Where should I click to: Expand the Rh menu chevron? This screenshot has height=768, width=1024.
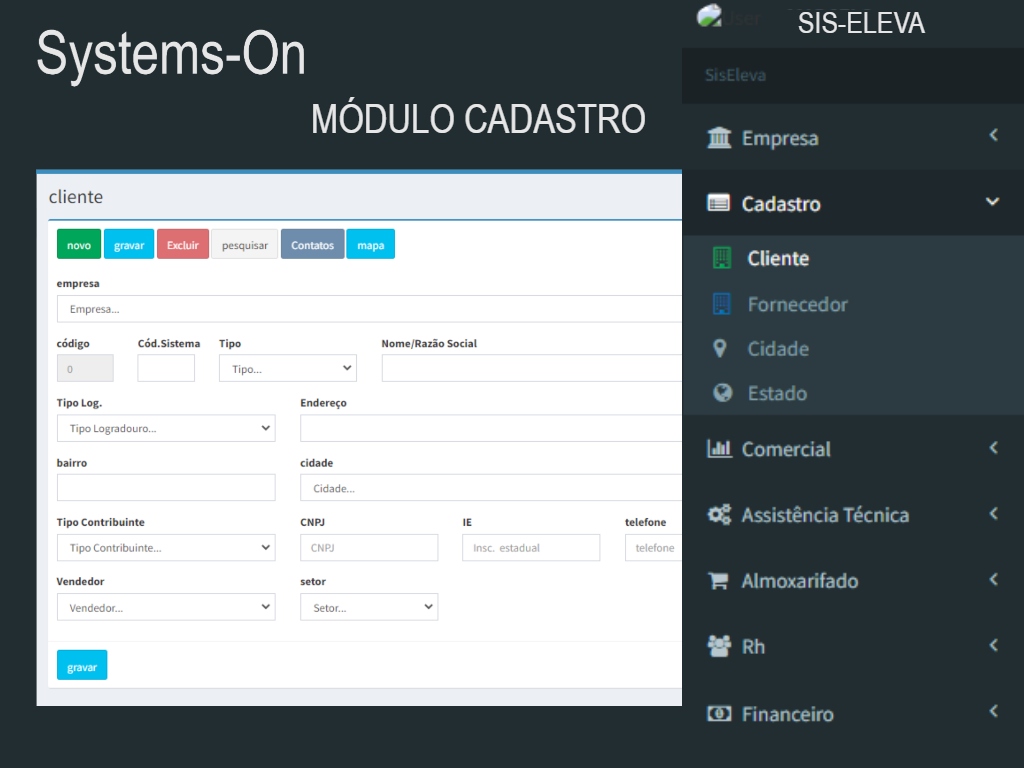[x=993, y=645]
